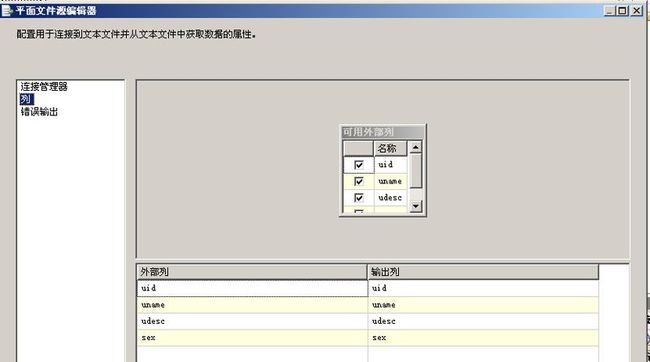This screenshot has height=362, width=650.
Task: Edit uid cell in 输出列 column
Action: coord(483,288)
